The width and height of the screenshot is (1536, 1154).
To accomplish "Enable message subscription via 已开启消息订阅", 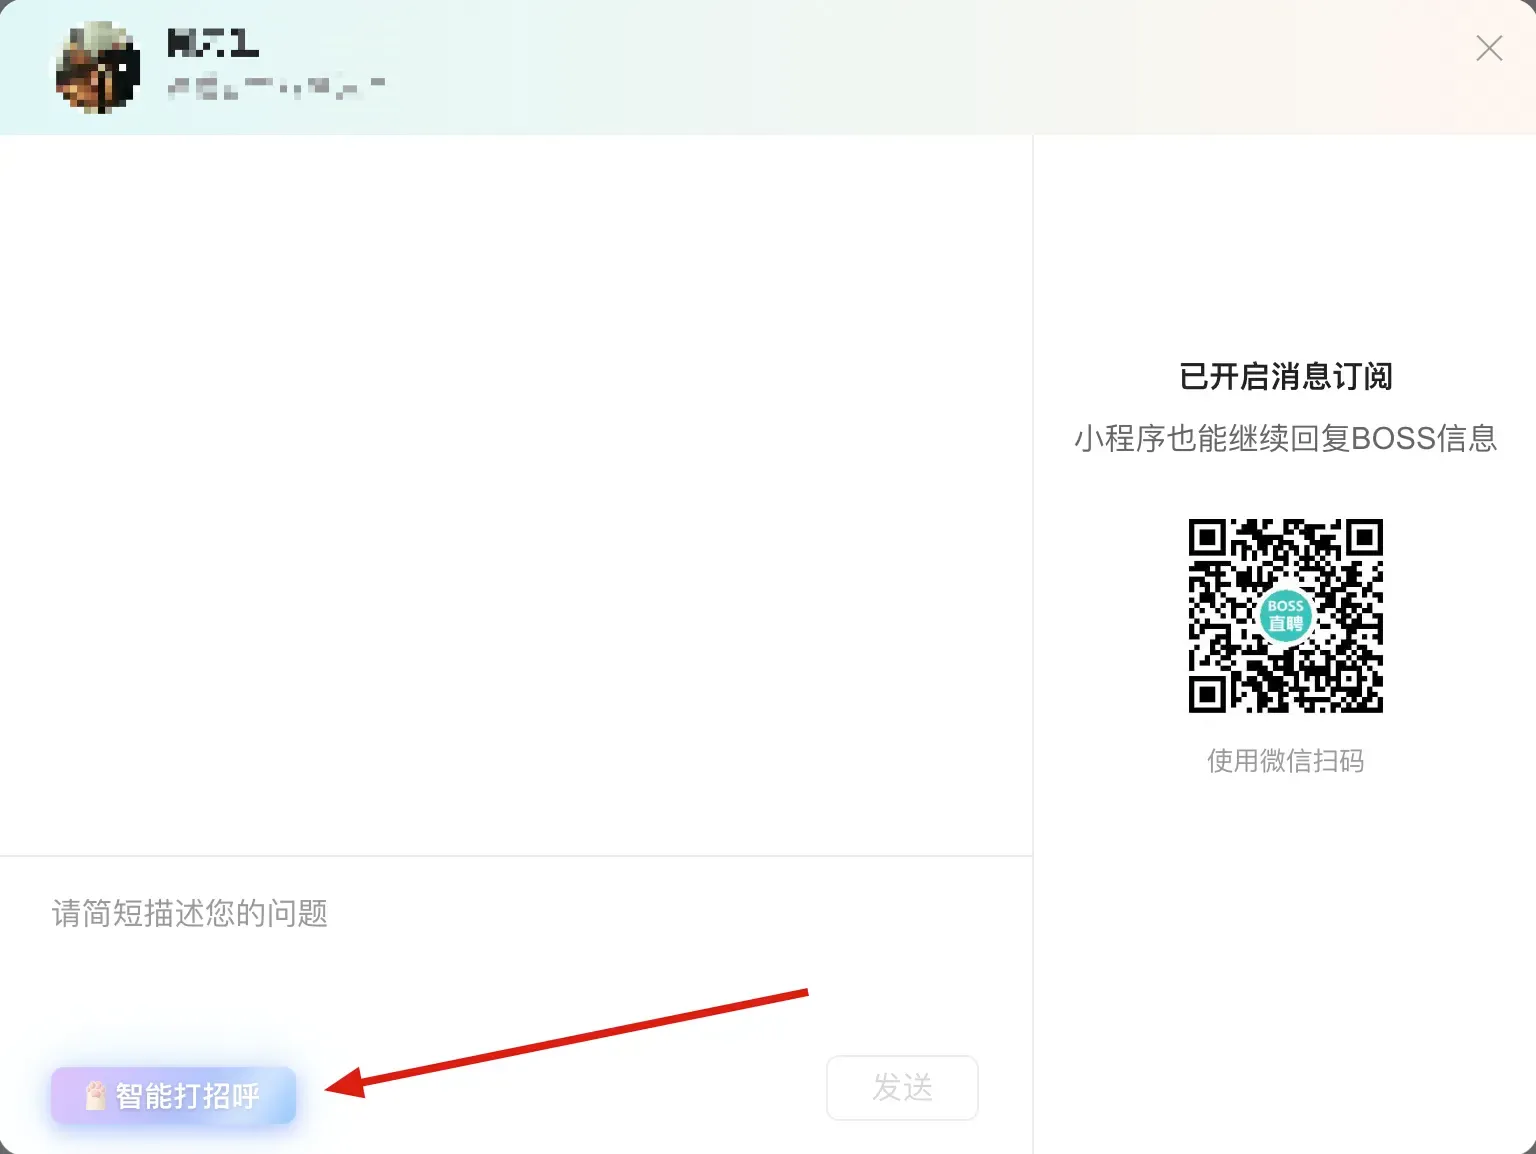I will [x=1286, y=377].
